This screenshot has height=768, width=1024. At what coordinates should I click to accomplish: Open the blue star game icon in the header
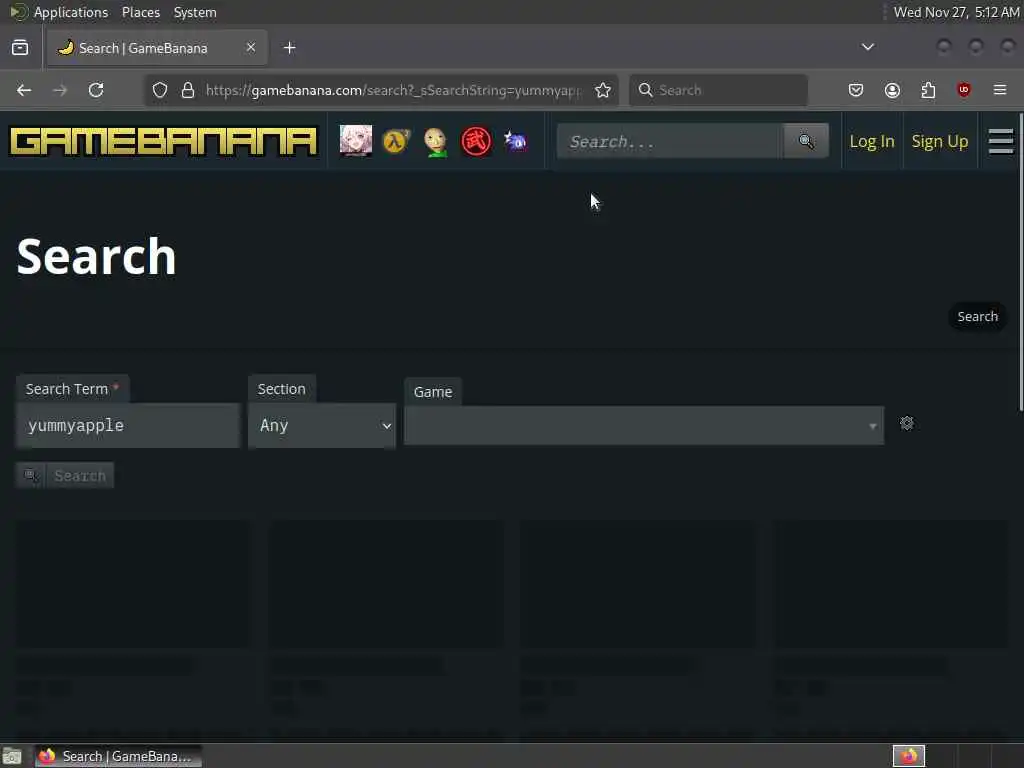[x=515, y=141]
